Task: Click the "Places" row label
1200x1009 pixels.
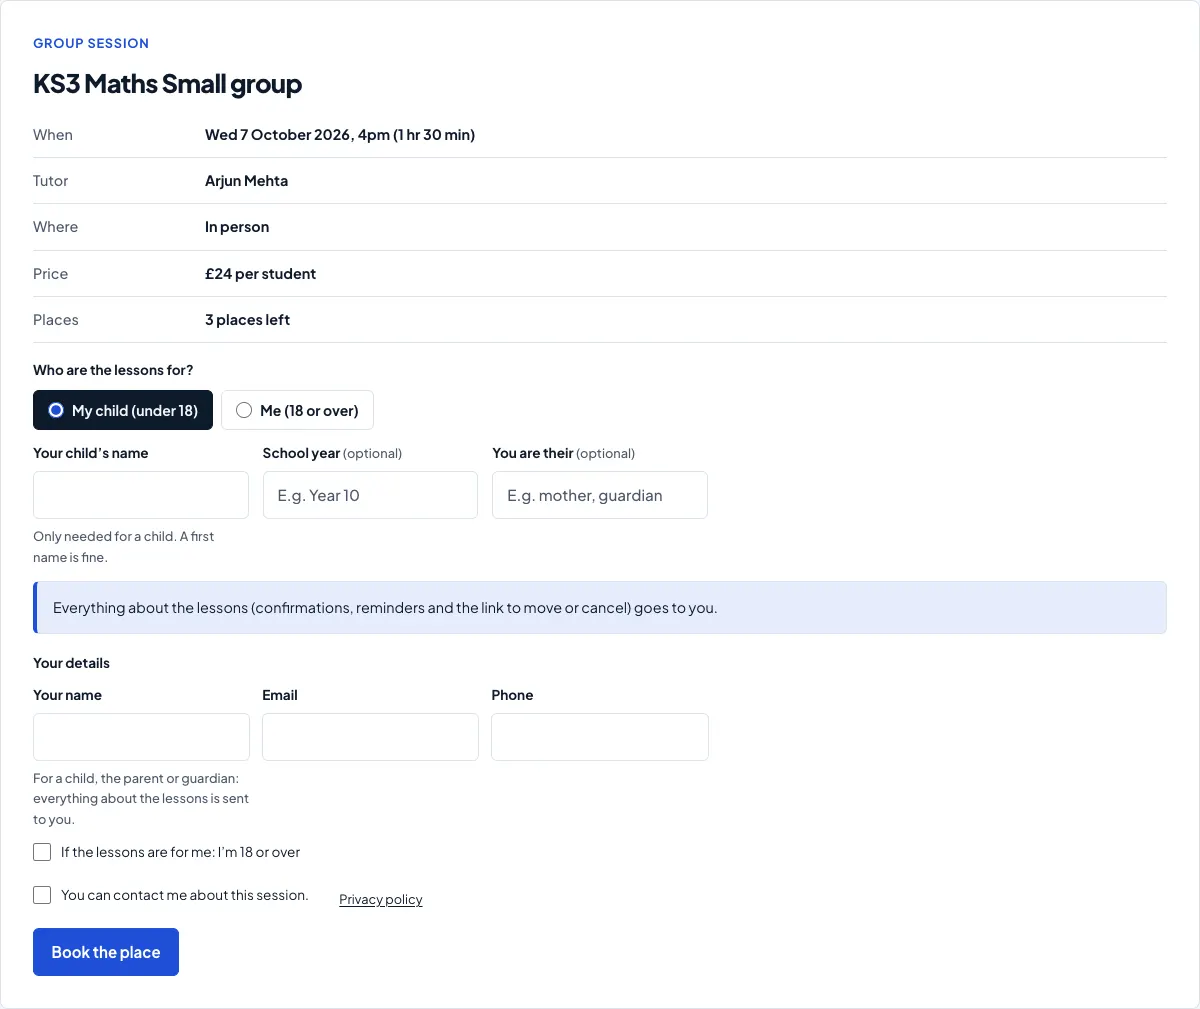Action: 56,320
